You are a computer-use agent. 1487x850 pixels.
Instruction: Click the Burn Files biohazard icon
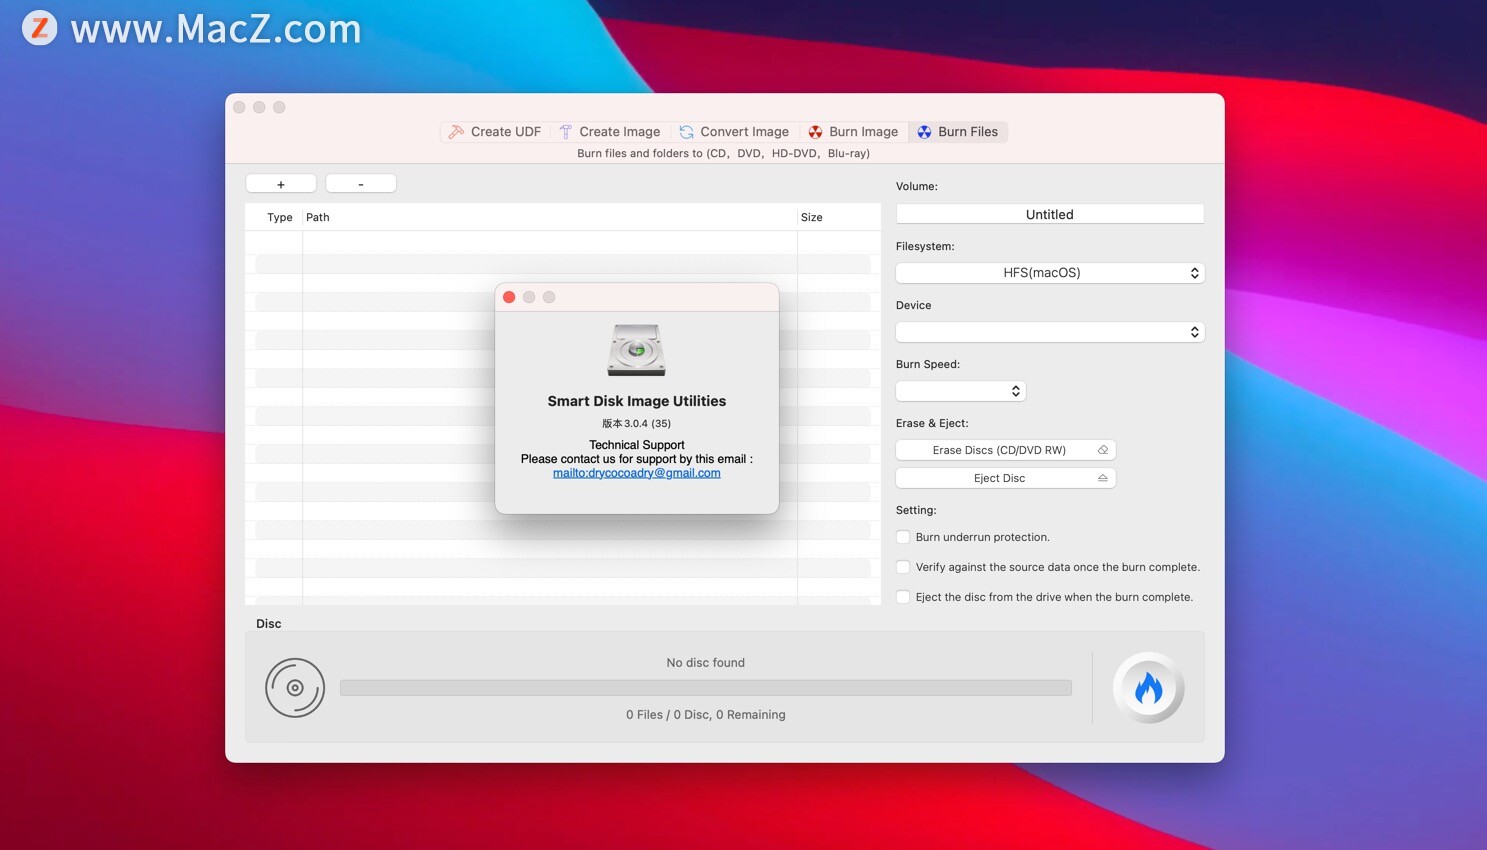point(925,131)
